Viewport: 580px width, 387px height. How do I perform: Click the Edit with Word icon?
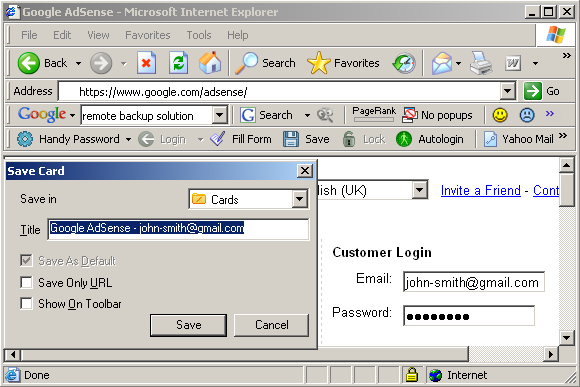point(513,63)
